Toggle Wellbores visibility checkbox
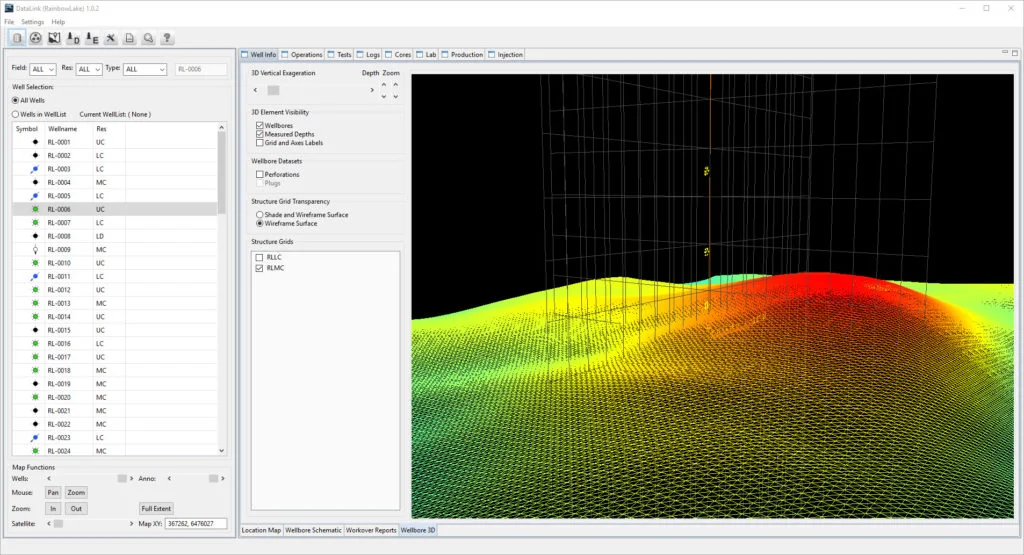The height and width of the screenshot is (555, 1024). [260, 125]
